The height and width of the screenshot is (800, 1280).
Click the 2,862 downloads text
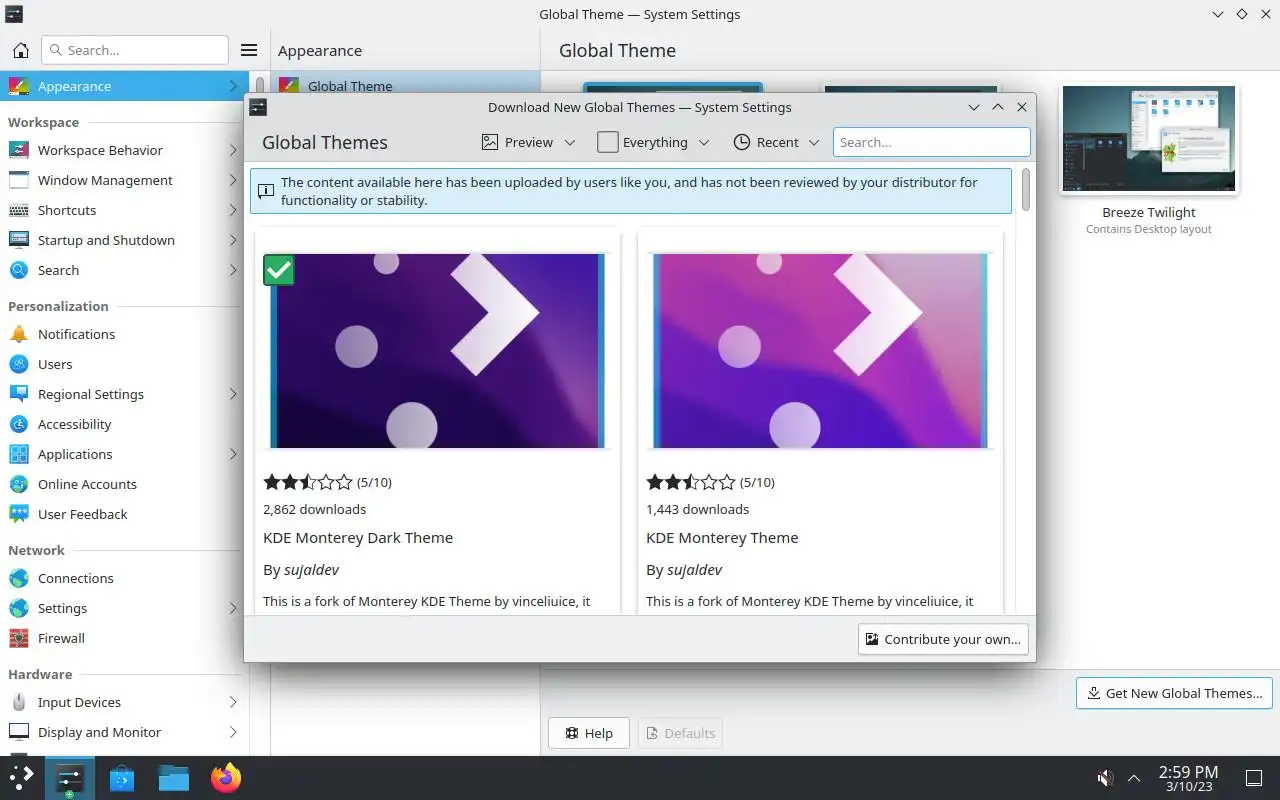click(x=314, y=509)
